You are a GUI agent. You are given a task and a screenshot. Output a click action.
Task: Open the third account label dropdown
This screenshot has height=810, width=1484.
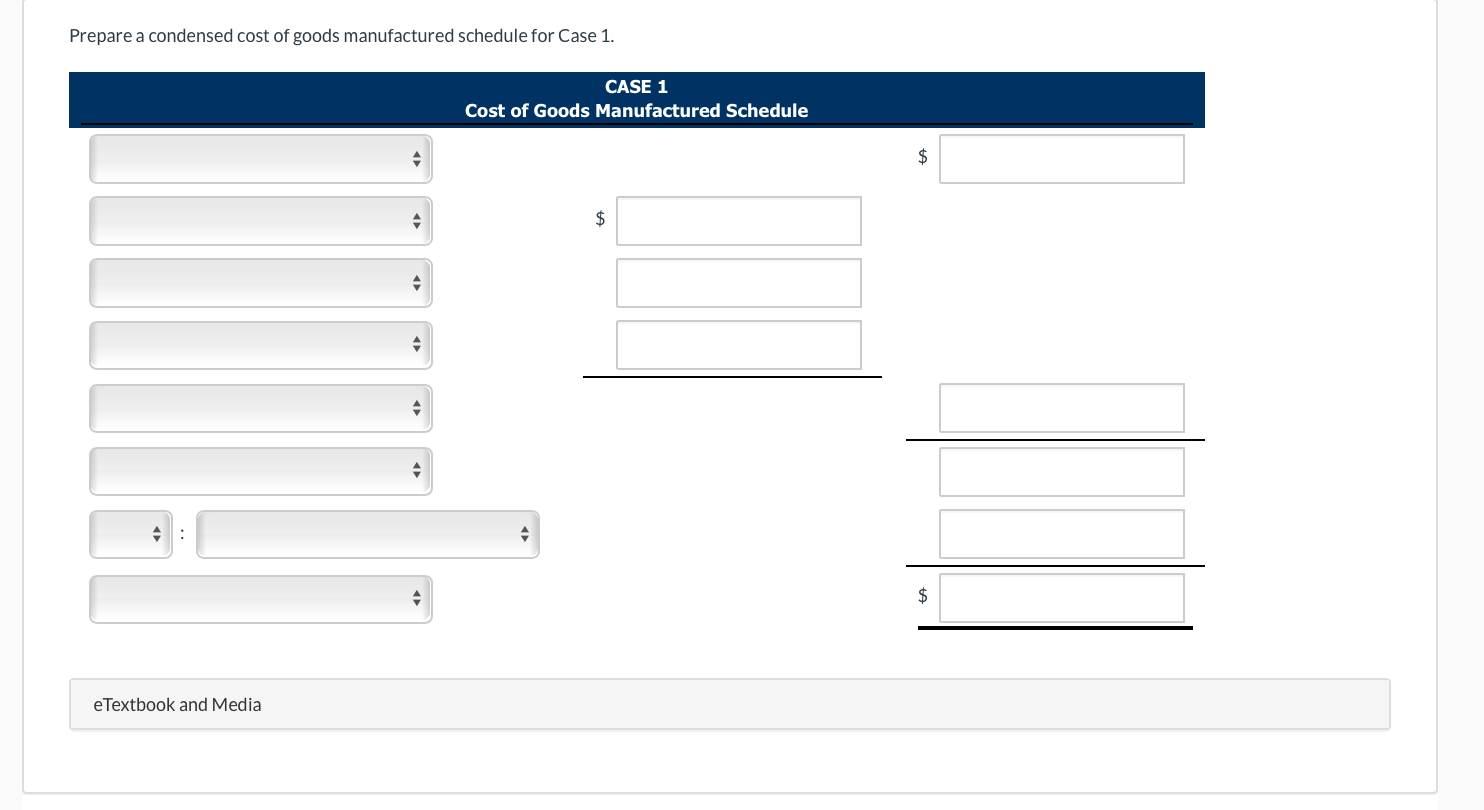260,282
